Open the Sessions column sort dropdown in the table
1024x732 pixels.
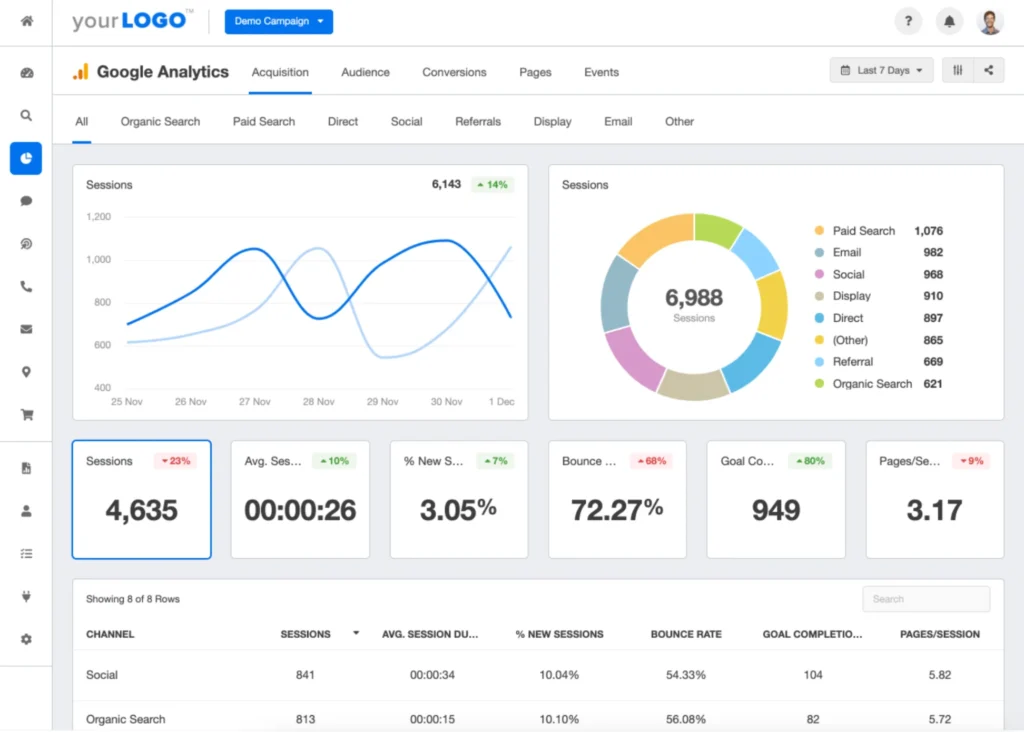355,634
